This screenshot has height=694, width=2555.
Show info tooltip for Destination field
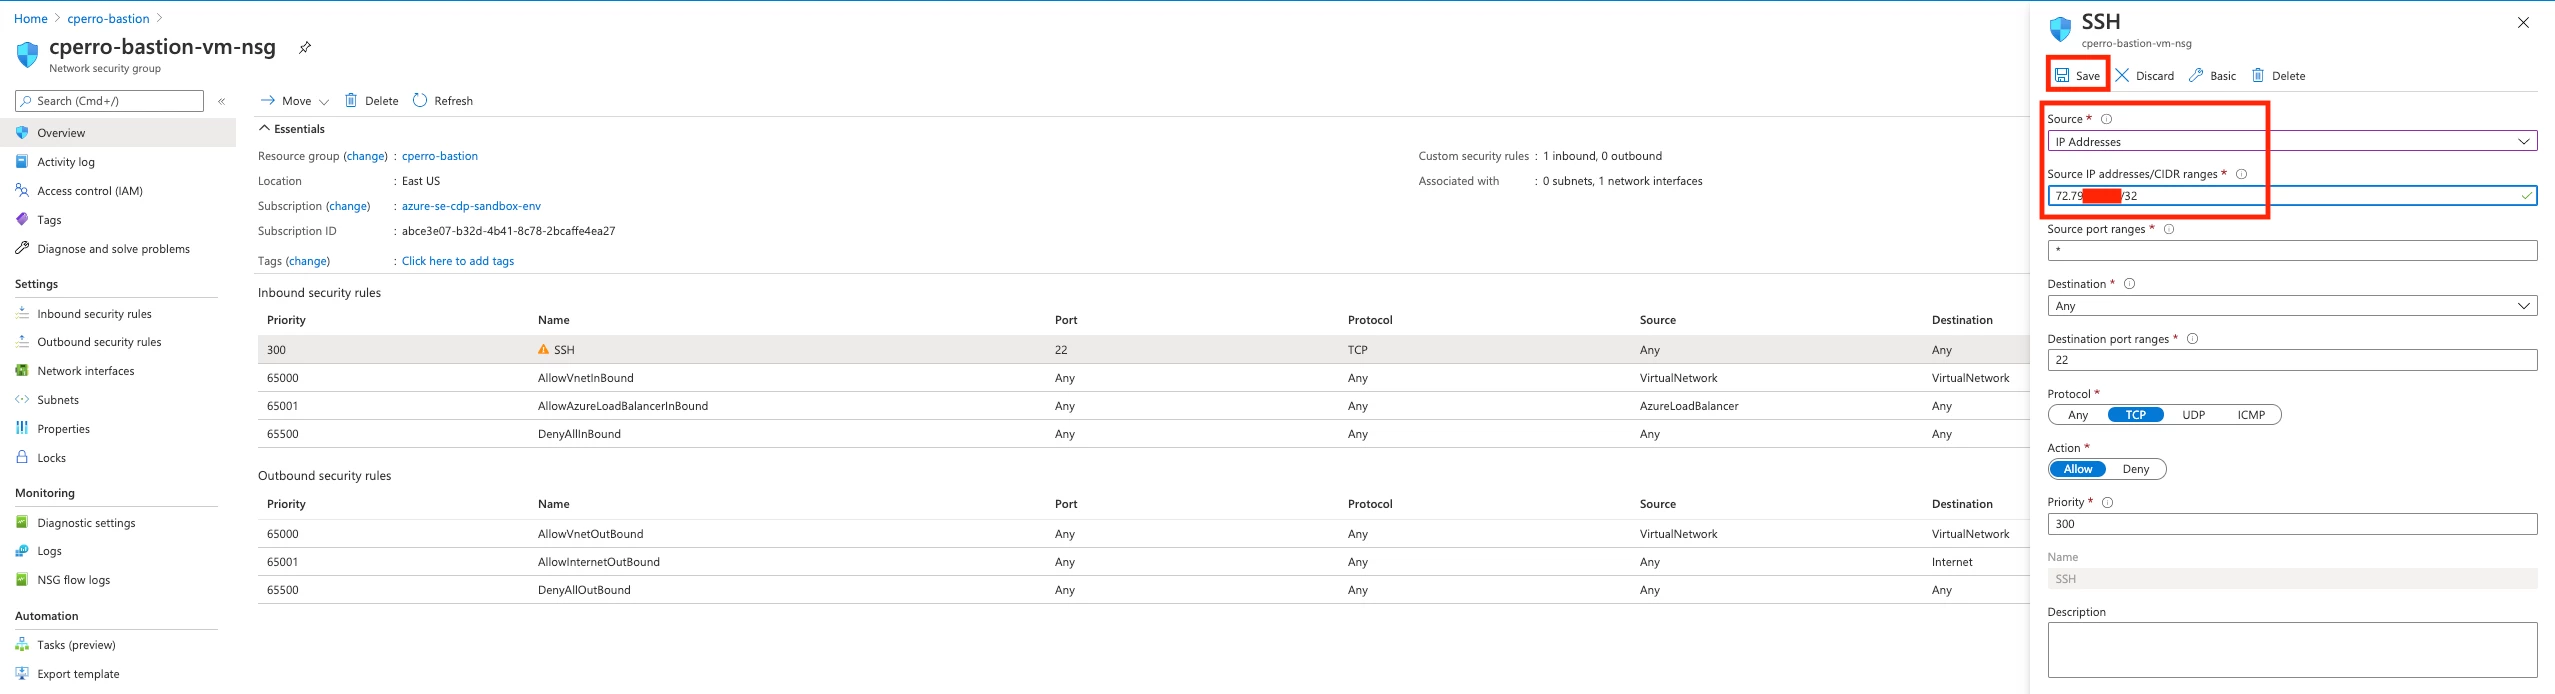tap(2130, 284)
